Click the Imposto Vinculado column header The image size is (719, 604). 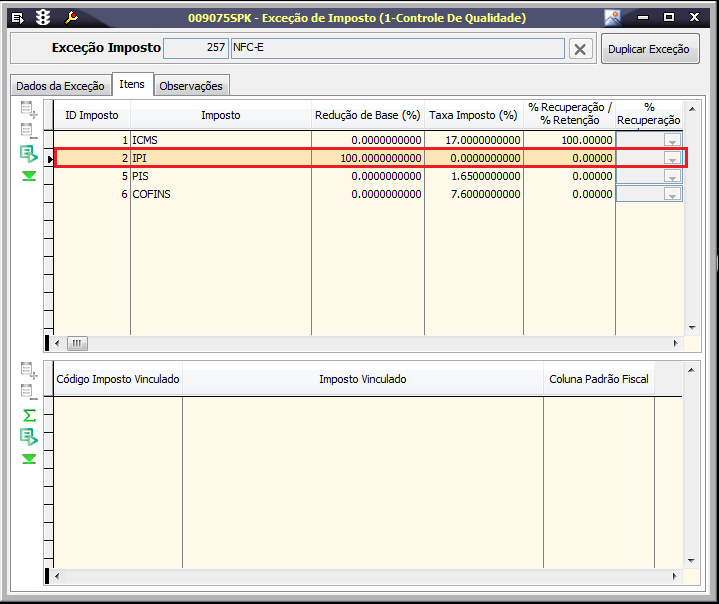(x=363, y=379)
